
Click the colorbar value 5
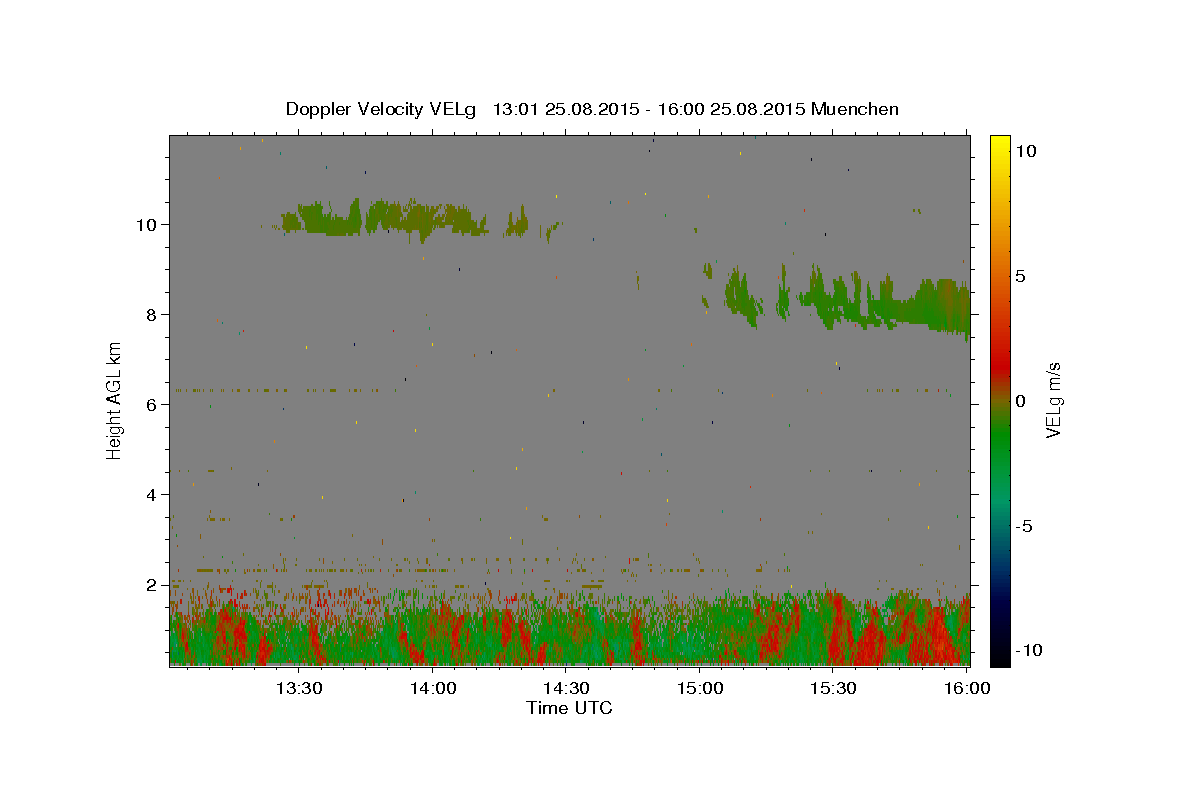(x=1020, y=276)
